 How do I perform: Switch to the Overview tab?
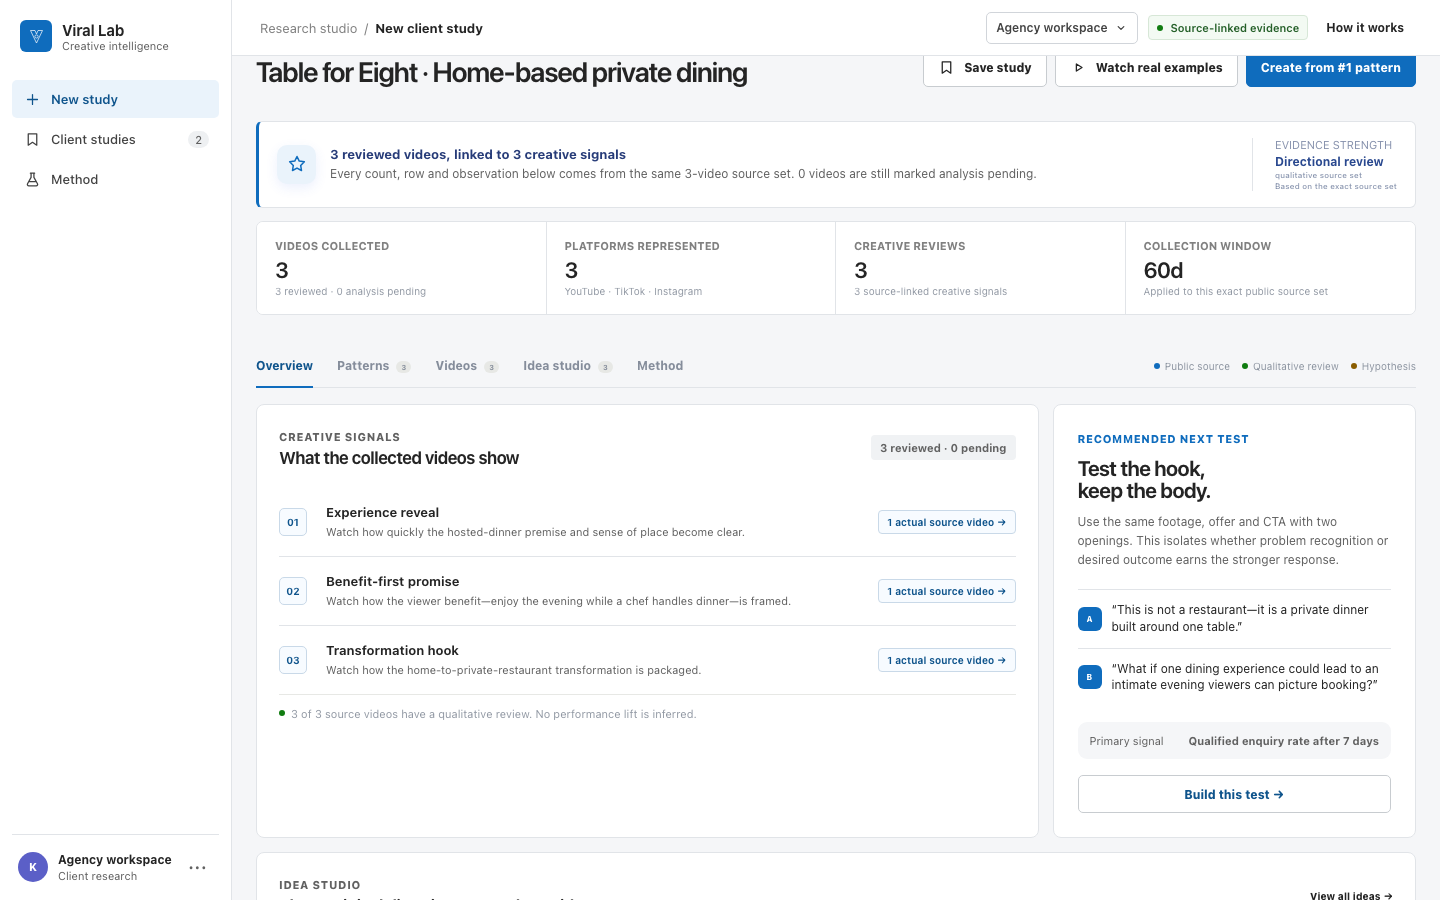[284, 366]
